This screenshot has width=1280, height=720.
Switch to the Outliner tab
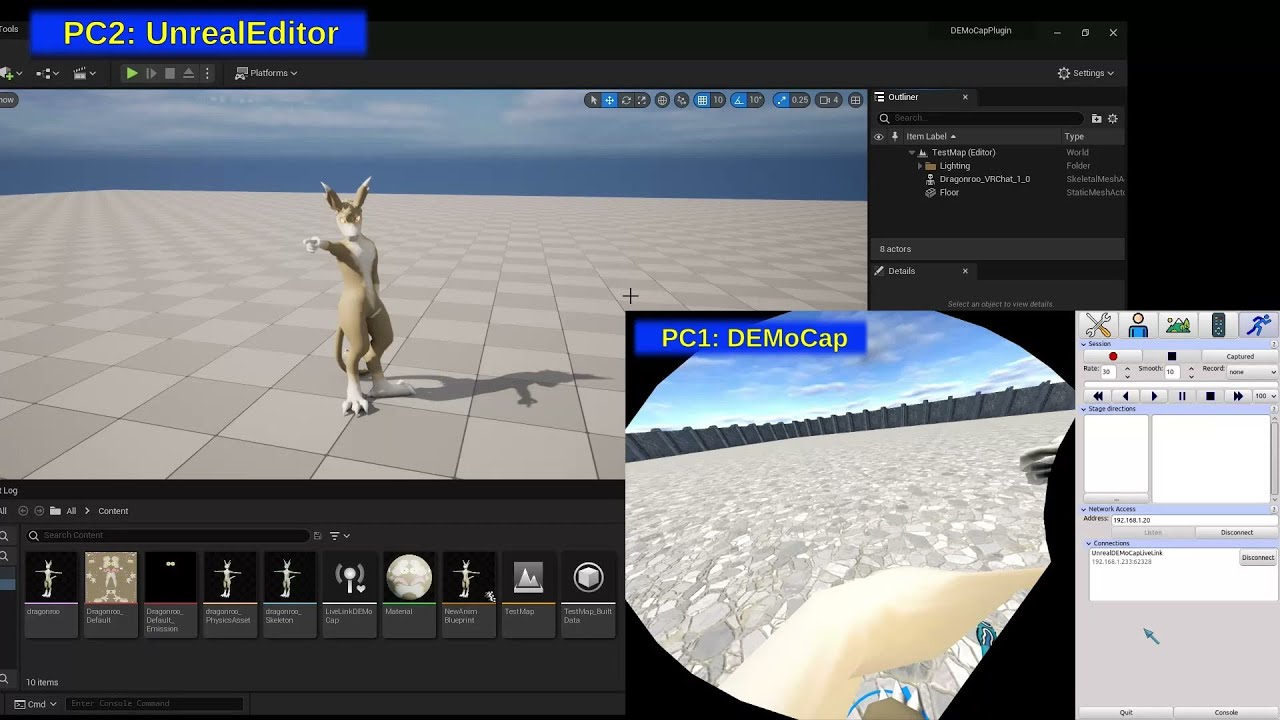coord(903,97)
